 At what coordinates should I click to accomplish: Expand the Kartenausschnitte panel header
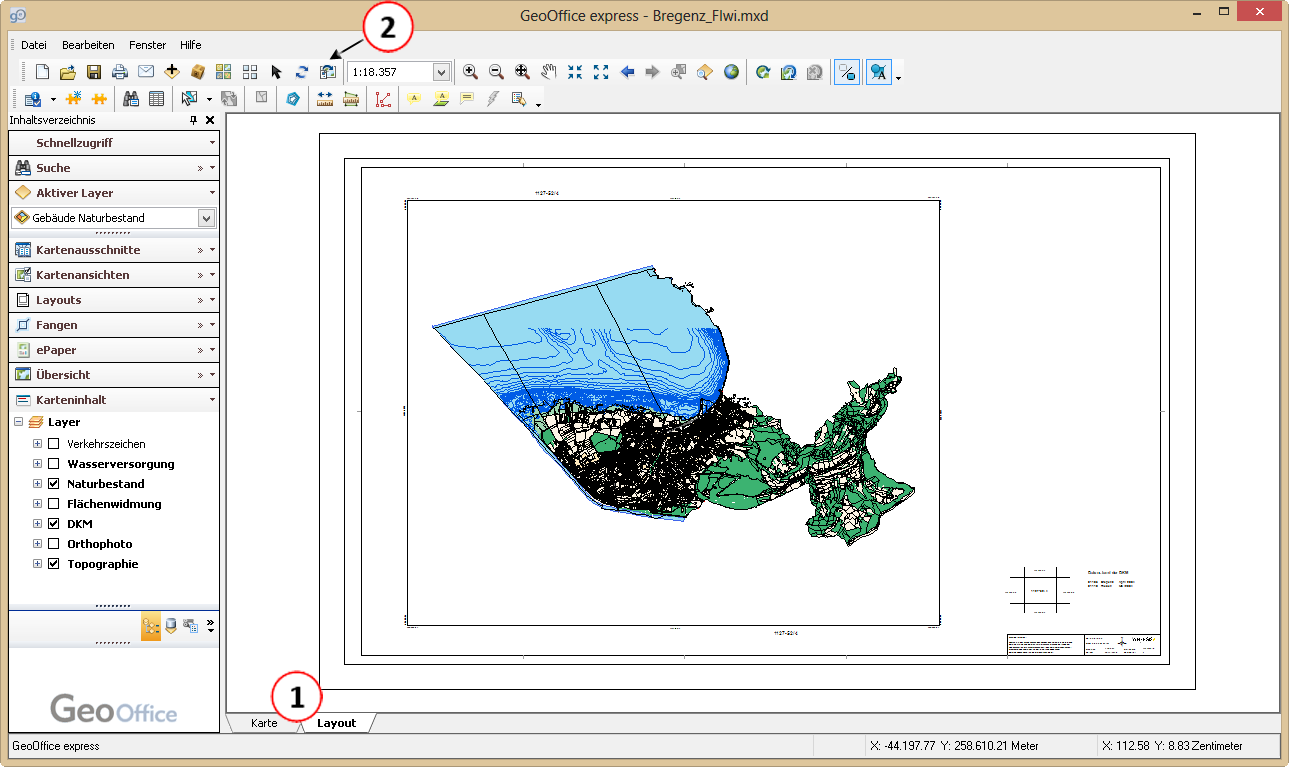pos(88,250)
